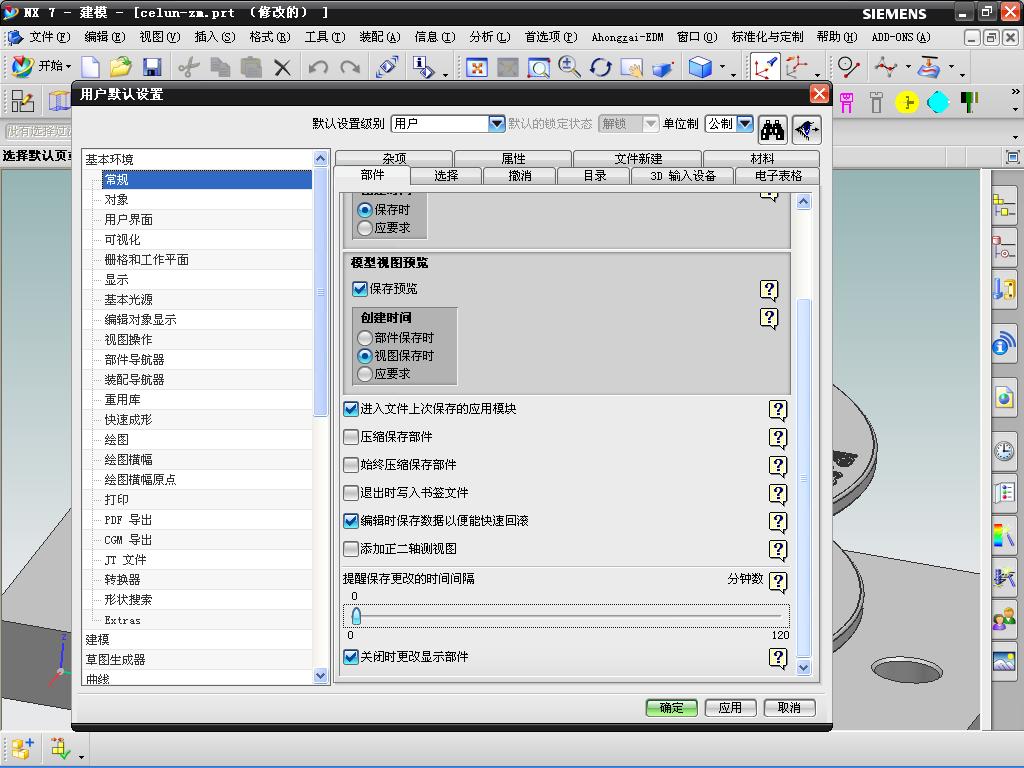Switch to the 文件新建 tab
Viewport: 1024px width, 768px height.
637,158
